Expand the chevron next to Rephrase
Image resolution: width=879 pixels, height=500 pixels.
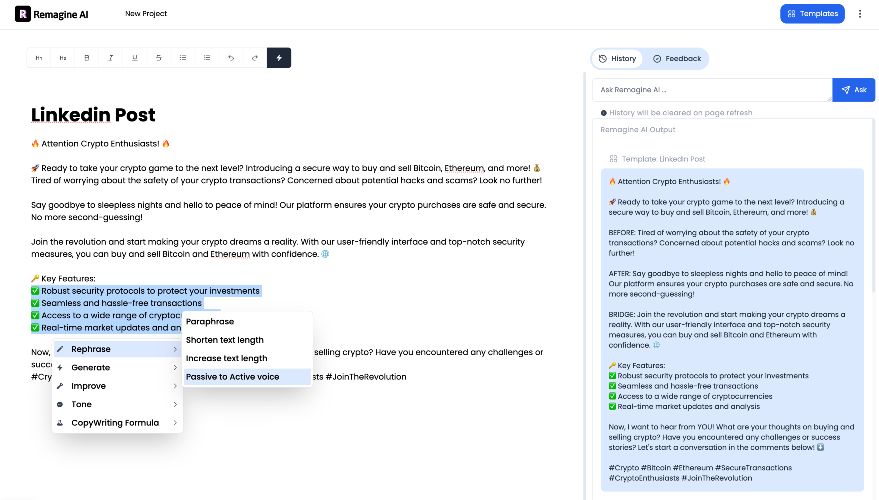[x=175, y=349]
